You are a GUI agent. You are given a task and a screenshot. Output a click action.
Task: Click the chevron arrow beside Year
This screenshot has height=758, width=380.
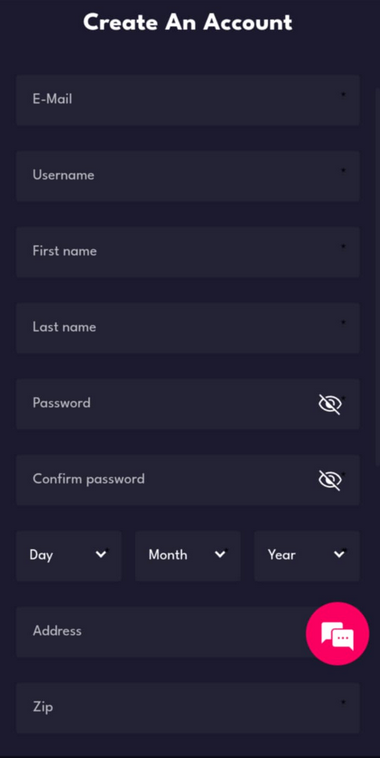click(x=339, y=554)
